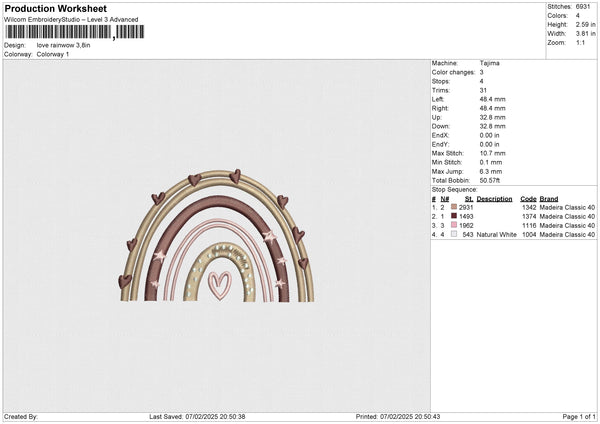Choose the Natural White color swatch
Image resolution: width=600 pixels, height=424 pixels.
[x=454, y=234]
